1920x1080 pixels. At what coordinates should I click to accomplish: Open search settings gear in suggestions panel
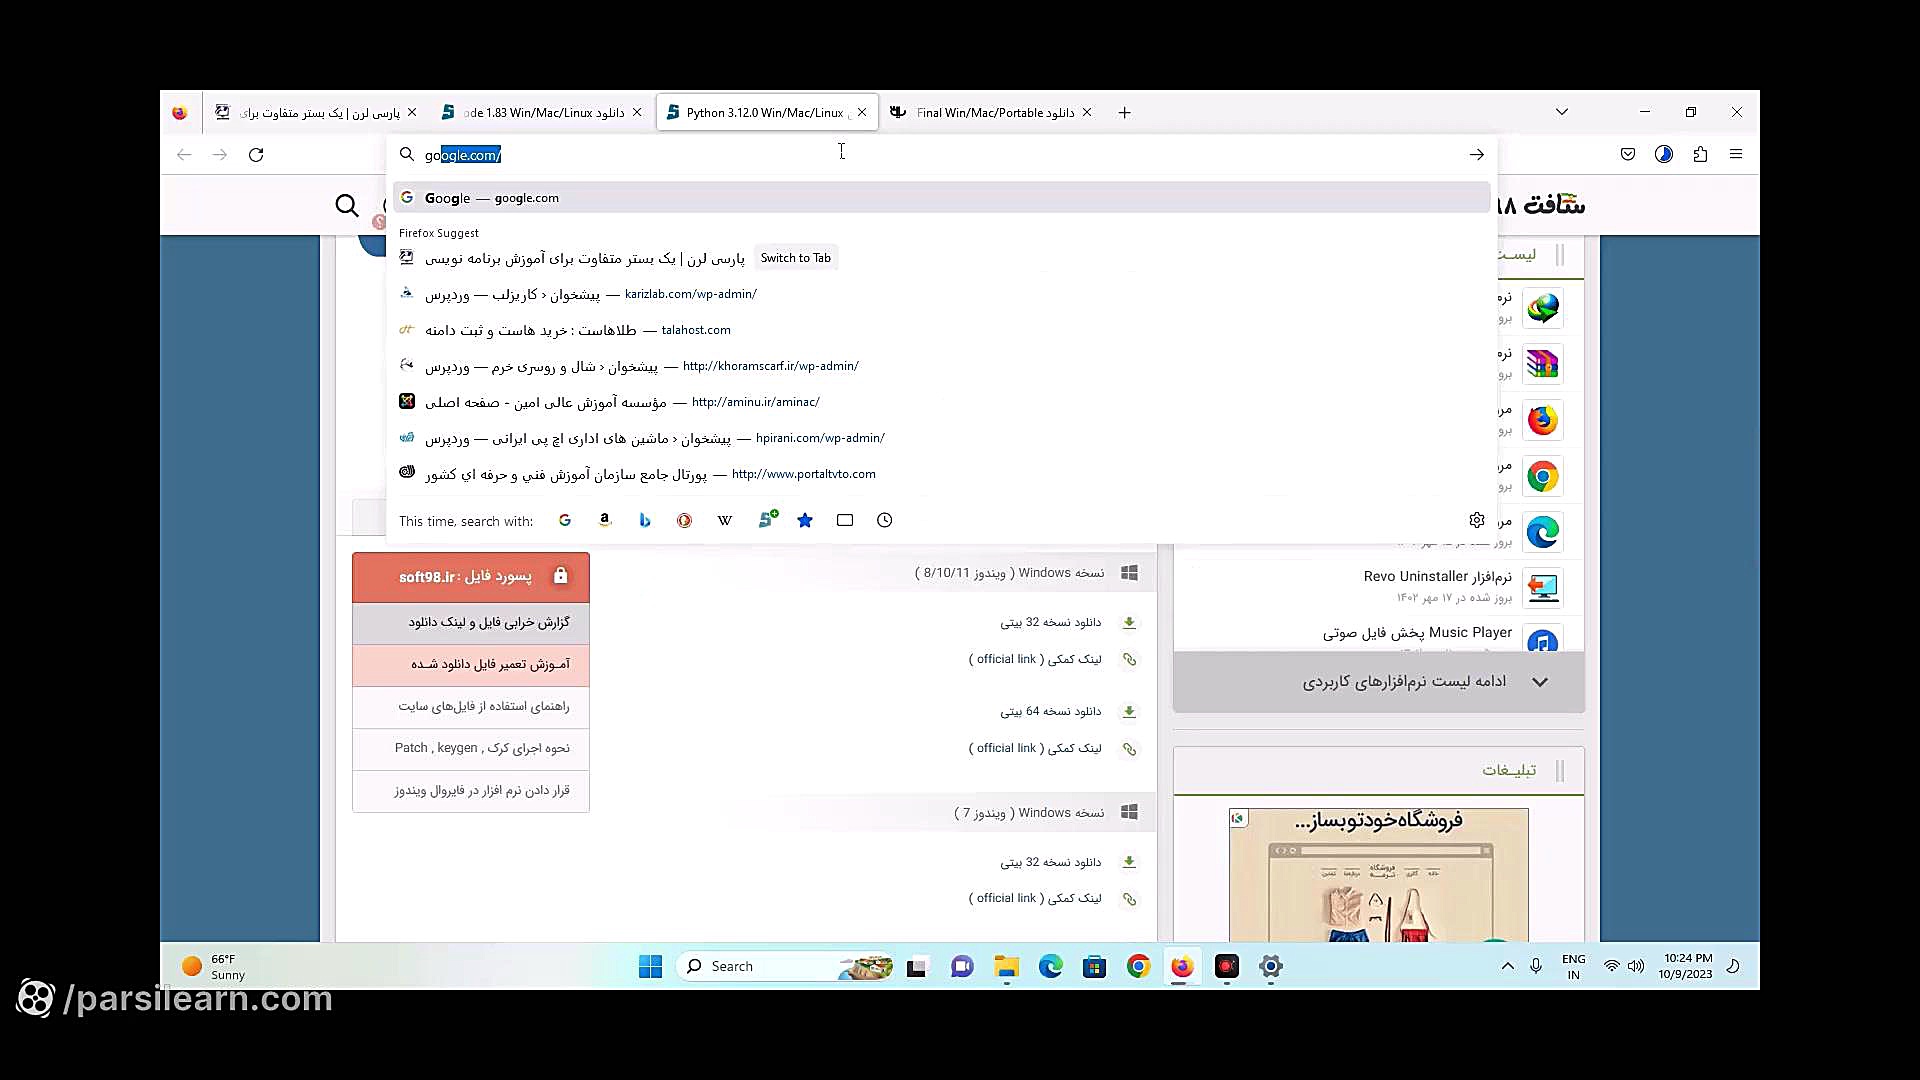pyautogui.click(x=1477, y=520)
